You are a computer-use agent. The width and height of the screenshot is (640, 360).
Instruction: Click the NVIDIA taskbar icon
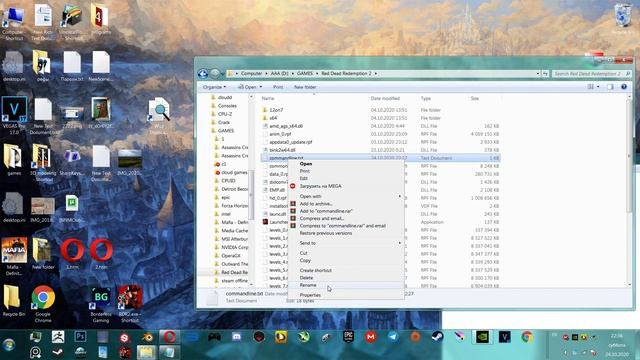[482, 337]
